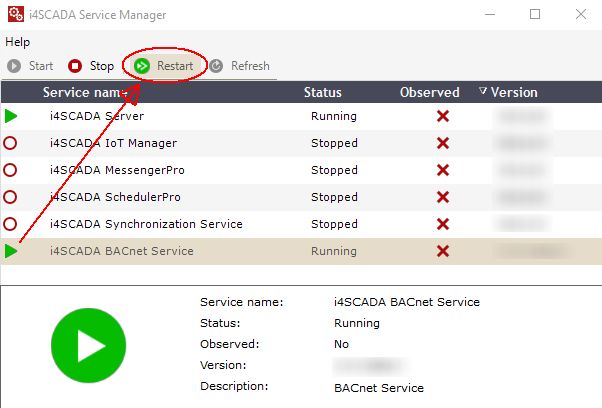This screenshot has width=602, height=408.
Task: Click Observed X mark for Synchronization Service
Action: pyautogui.click(x=443, y=224)
